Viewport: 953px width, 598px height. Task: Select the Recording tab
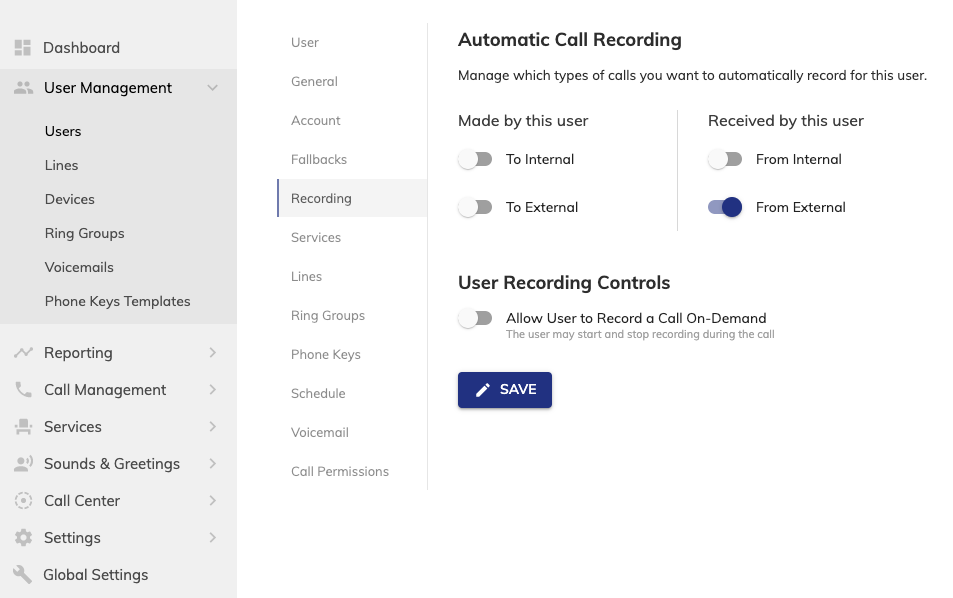353,198
